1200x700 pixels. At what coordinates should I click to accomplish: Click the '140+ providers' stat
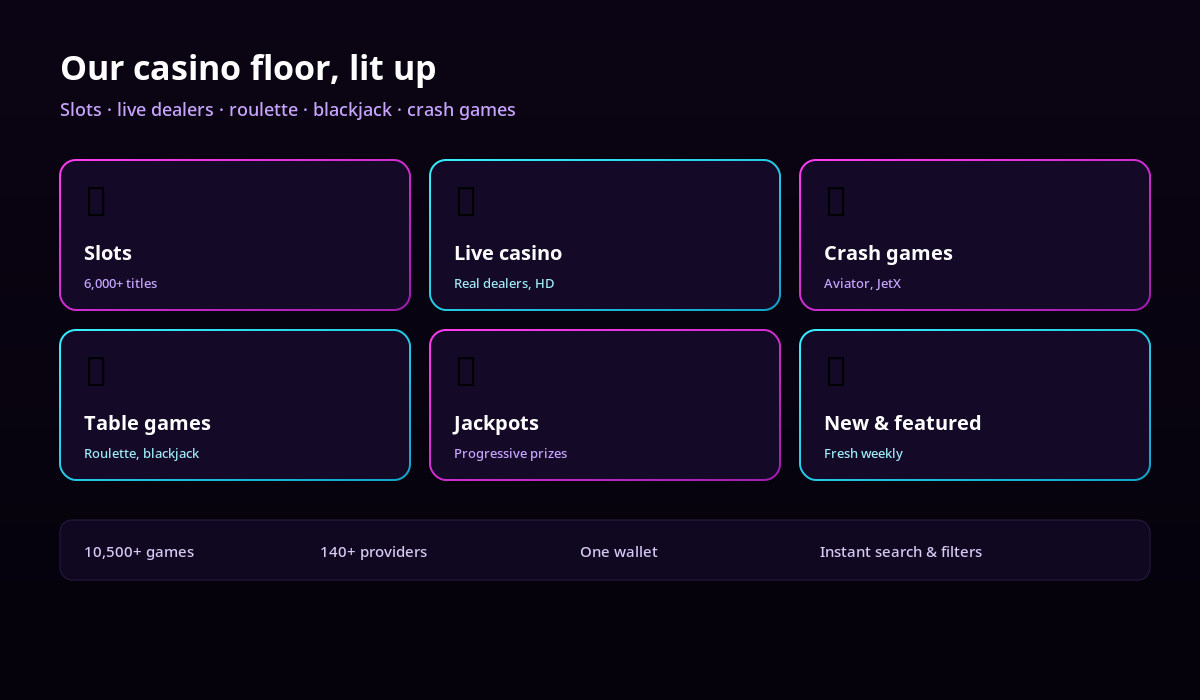(x=373, y=552)
